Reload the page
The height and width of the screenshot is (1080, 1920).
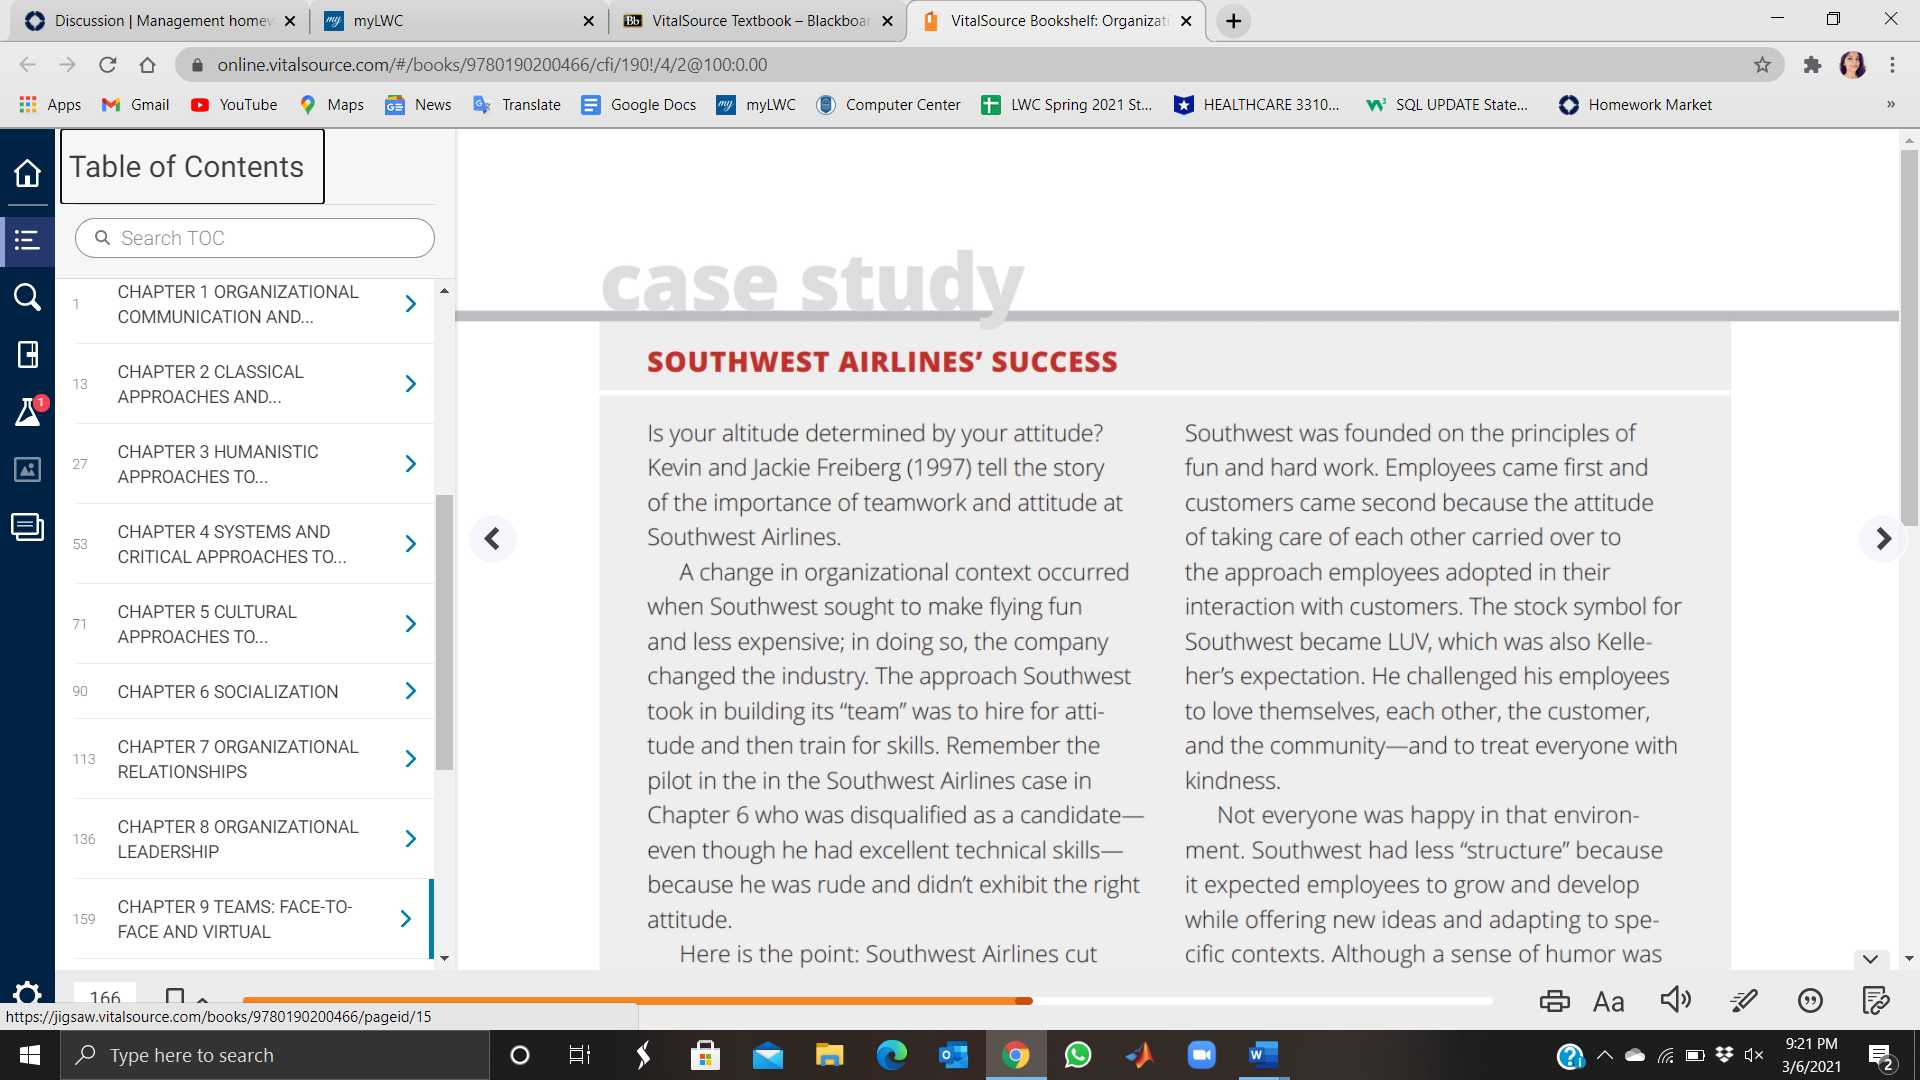tap(107, 65)
